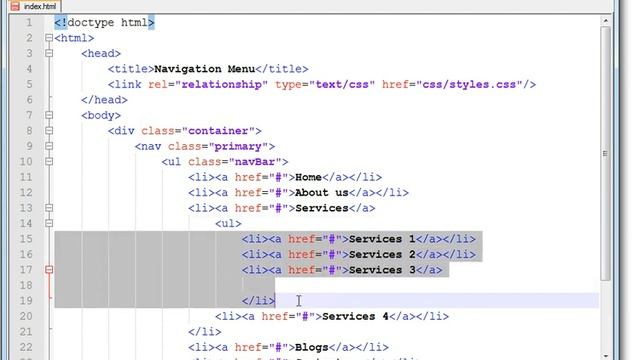Click the '</li>' tag on line 19

tap(258, 301)
